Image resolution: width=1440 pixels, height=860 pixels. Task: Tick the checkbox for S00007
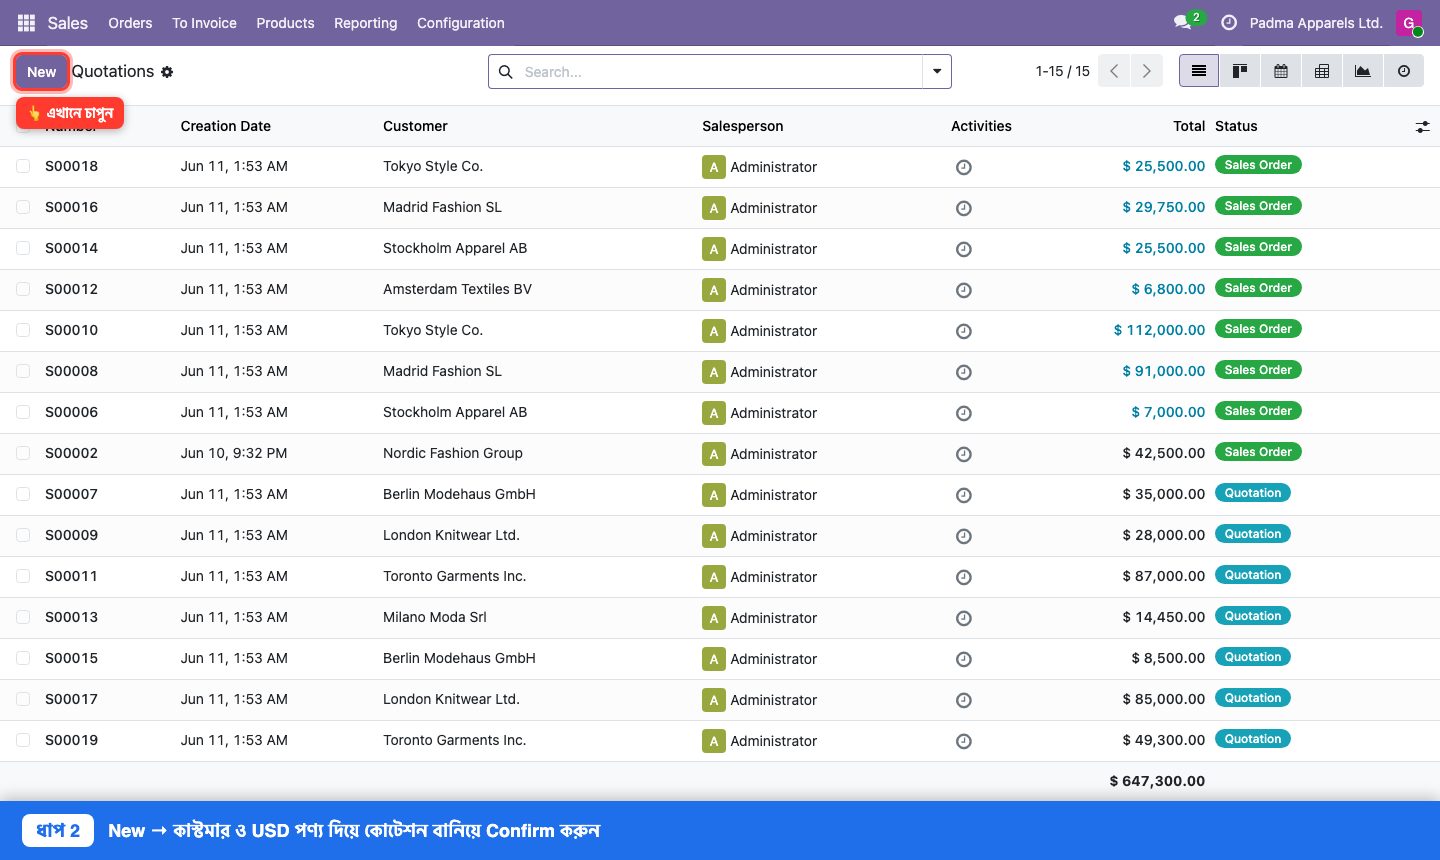pos(23,494)
